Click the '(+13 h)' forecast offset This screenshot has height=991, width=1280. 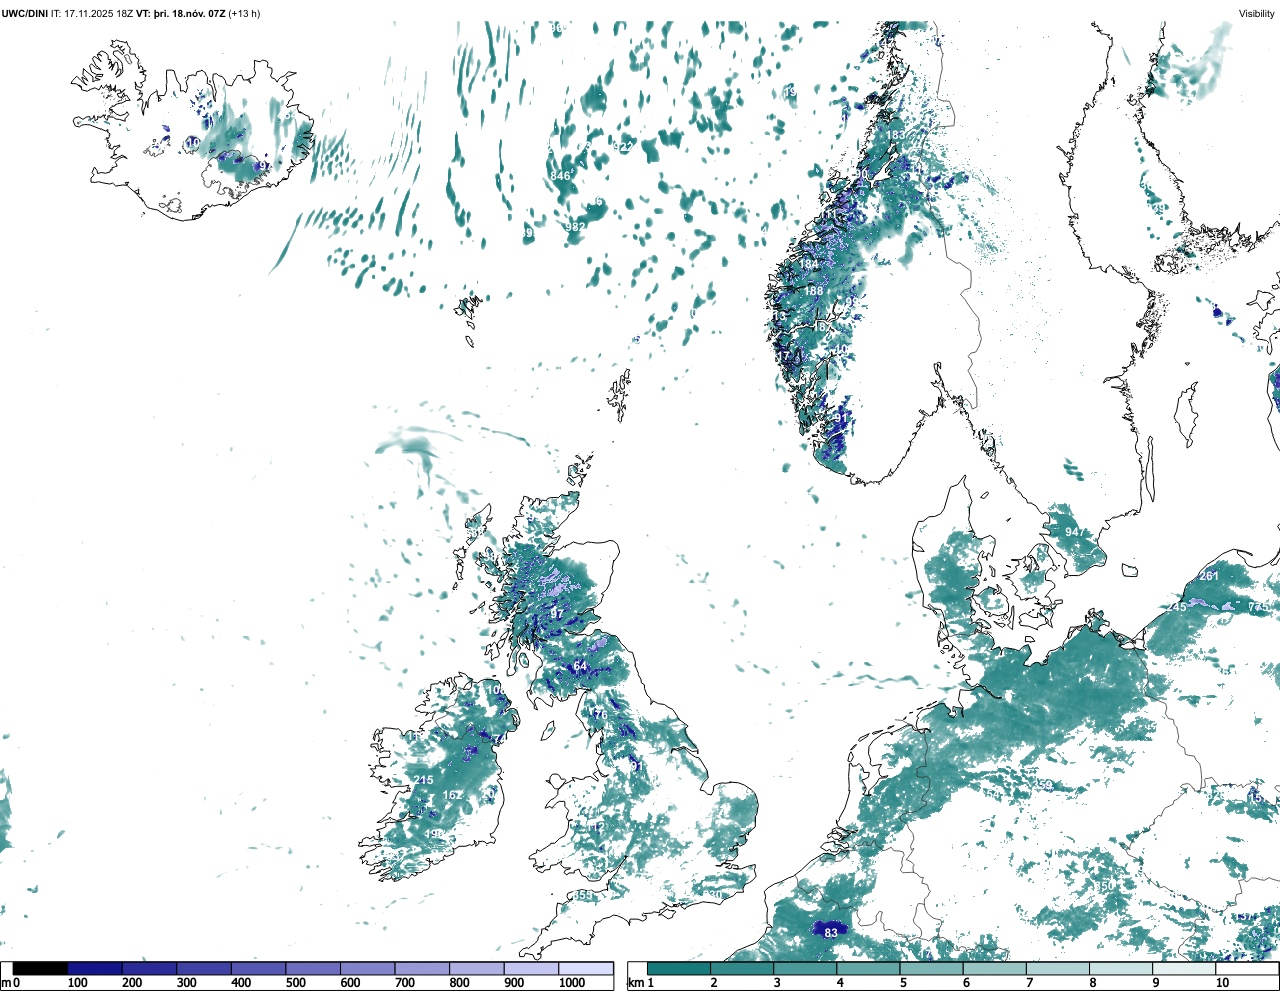click(245, 14)
